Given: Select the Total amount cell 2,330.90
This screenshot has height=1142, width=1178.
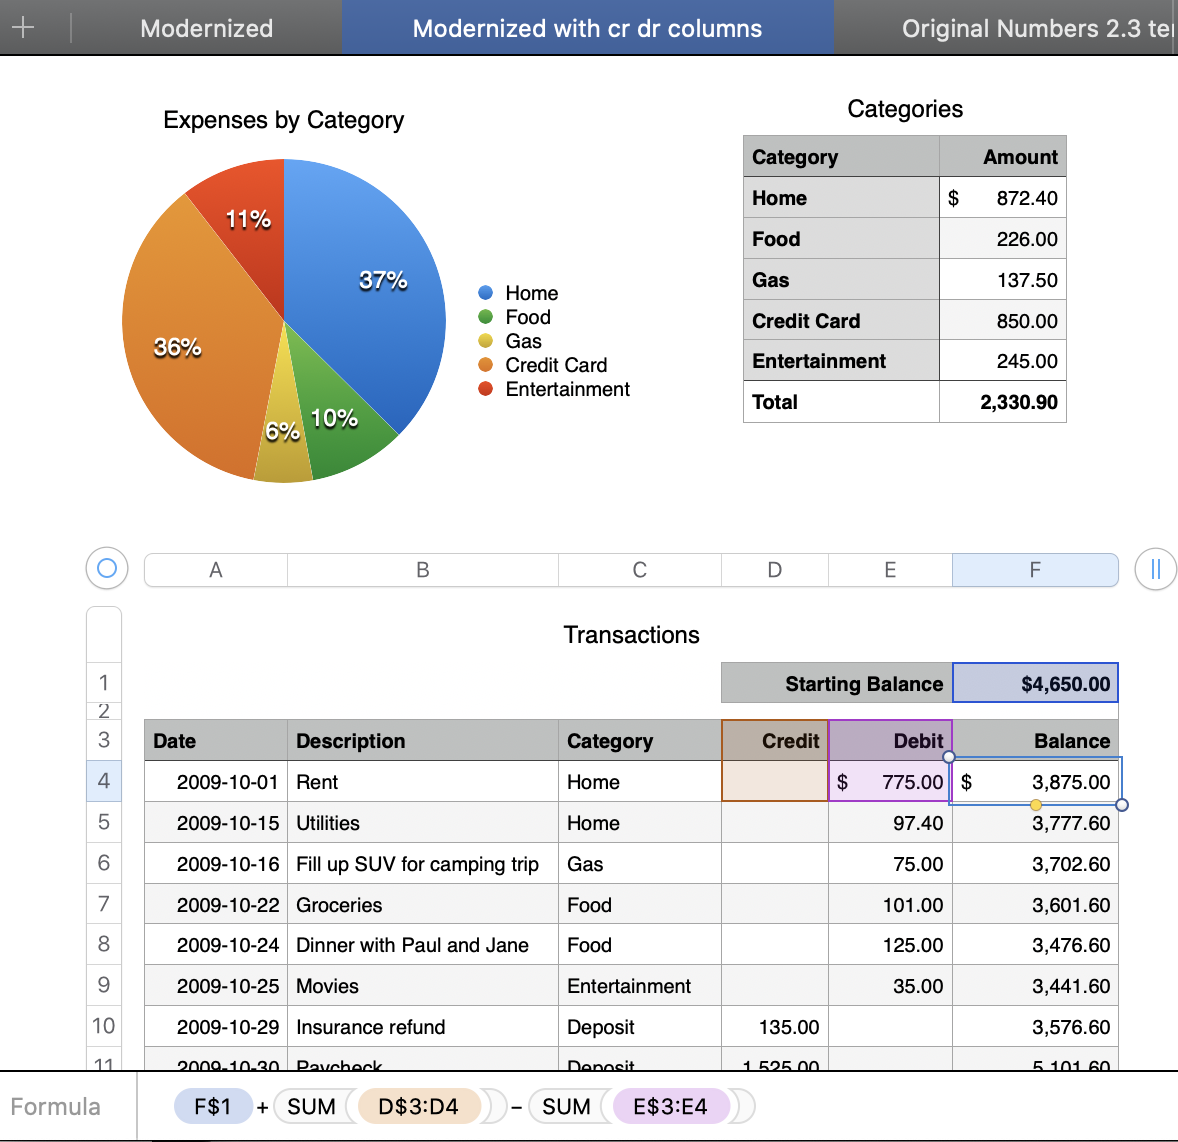Looking at the screenshot, I should click(x=1003, y=402).
